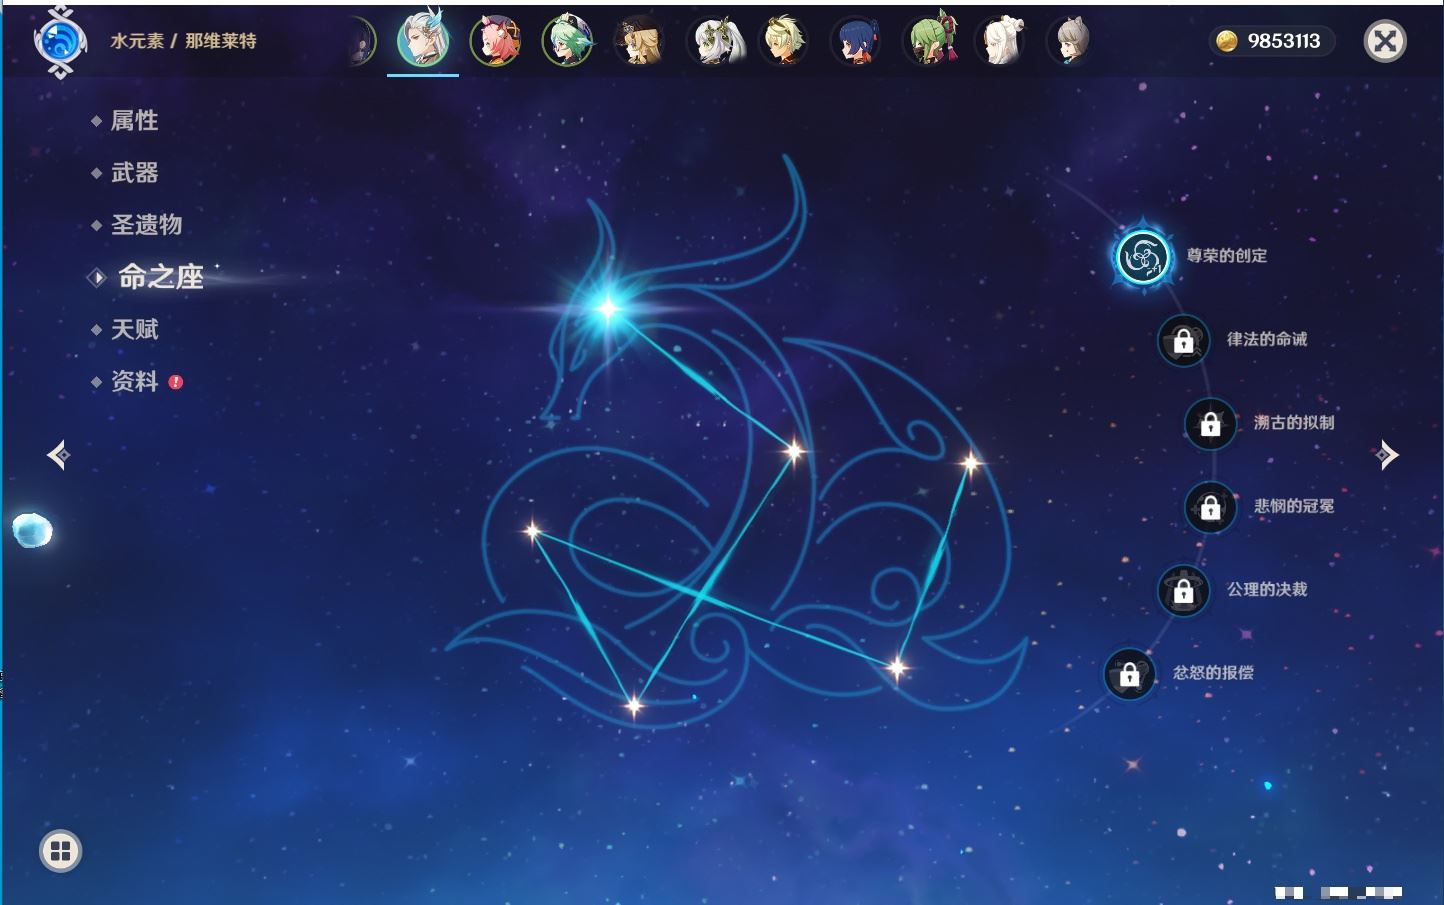This screenshot has width=1444, height=905.
Task: Go to previous character with left arrow
Action: click(58, 455)
